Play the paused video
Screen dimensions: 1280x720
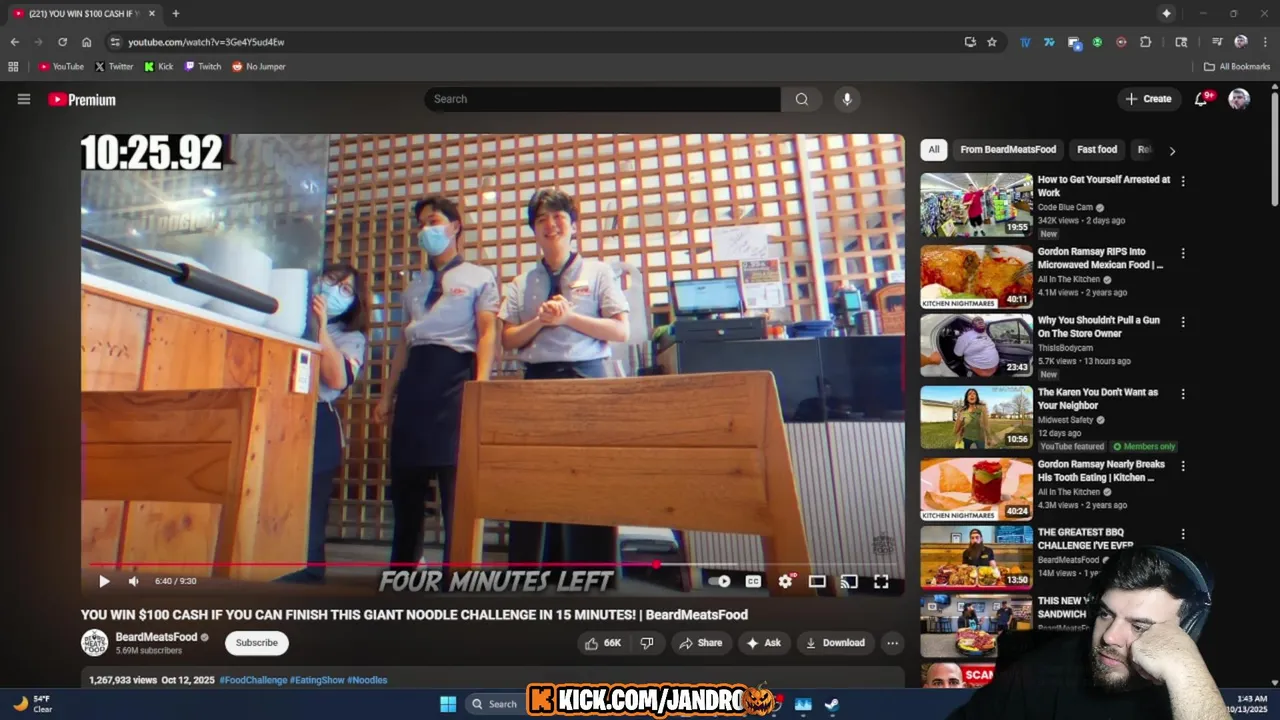[104, 581]
